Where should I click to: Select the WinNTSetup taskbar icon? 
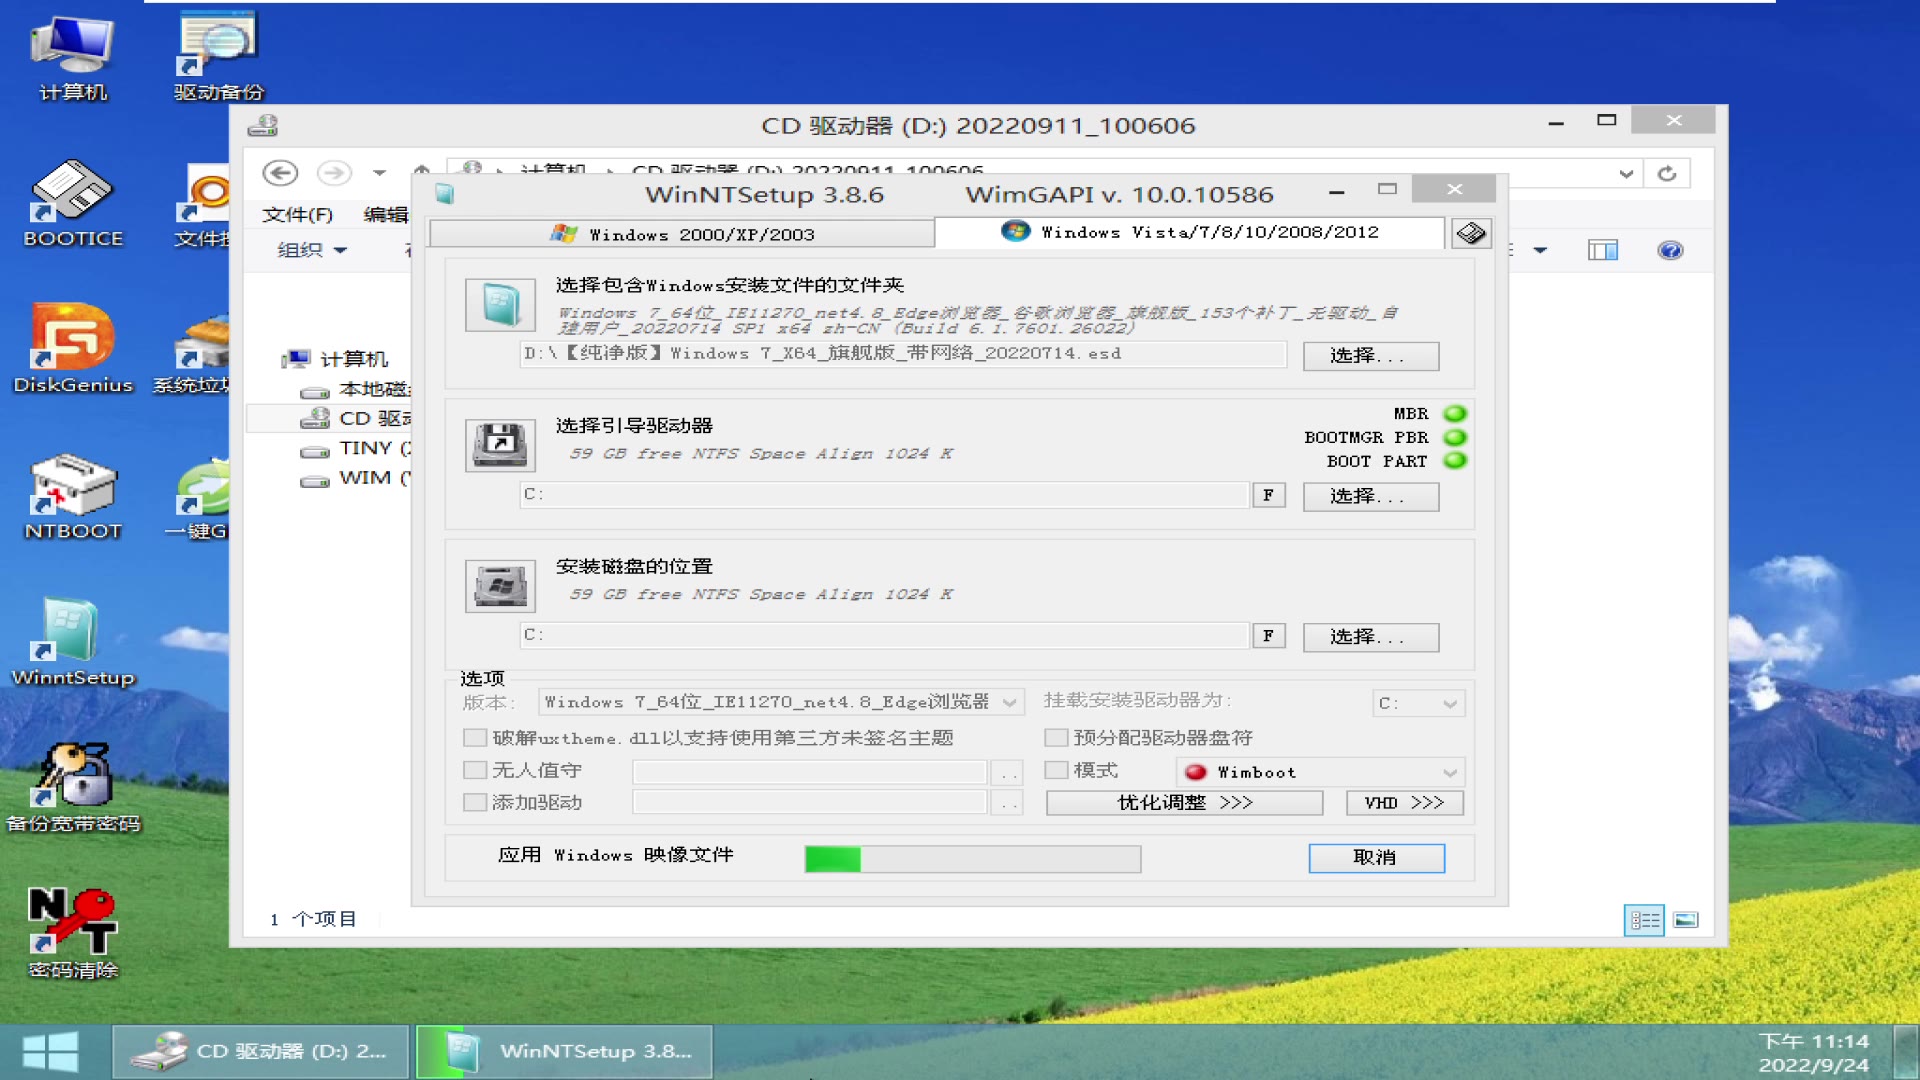click(563, 1051)
